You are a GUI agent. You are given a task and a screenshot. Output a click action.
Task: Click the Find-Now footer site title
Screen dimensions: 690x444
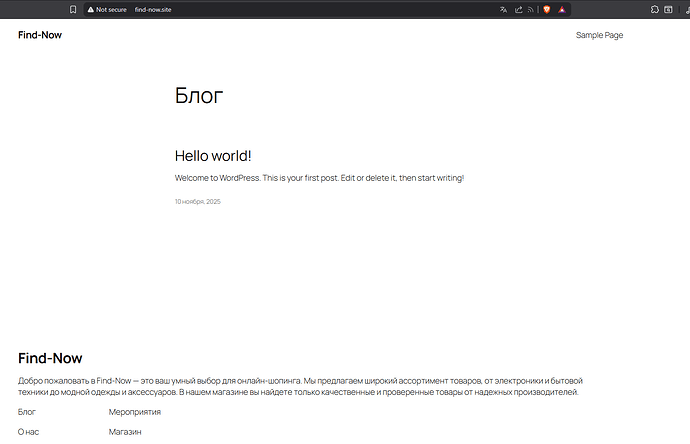tap(50, 358)
